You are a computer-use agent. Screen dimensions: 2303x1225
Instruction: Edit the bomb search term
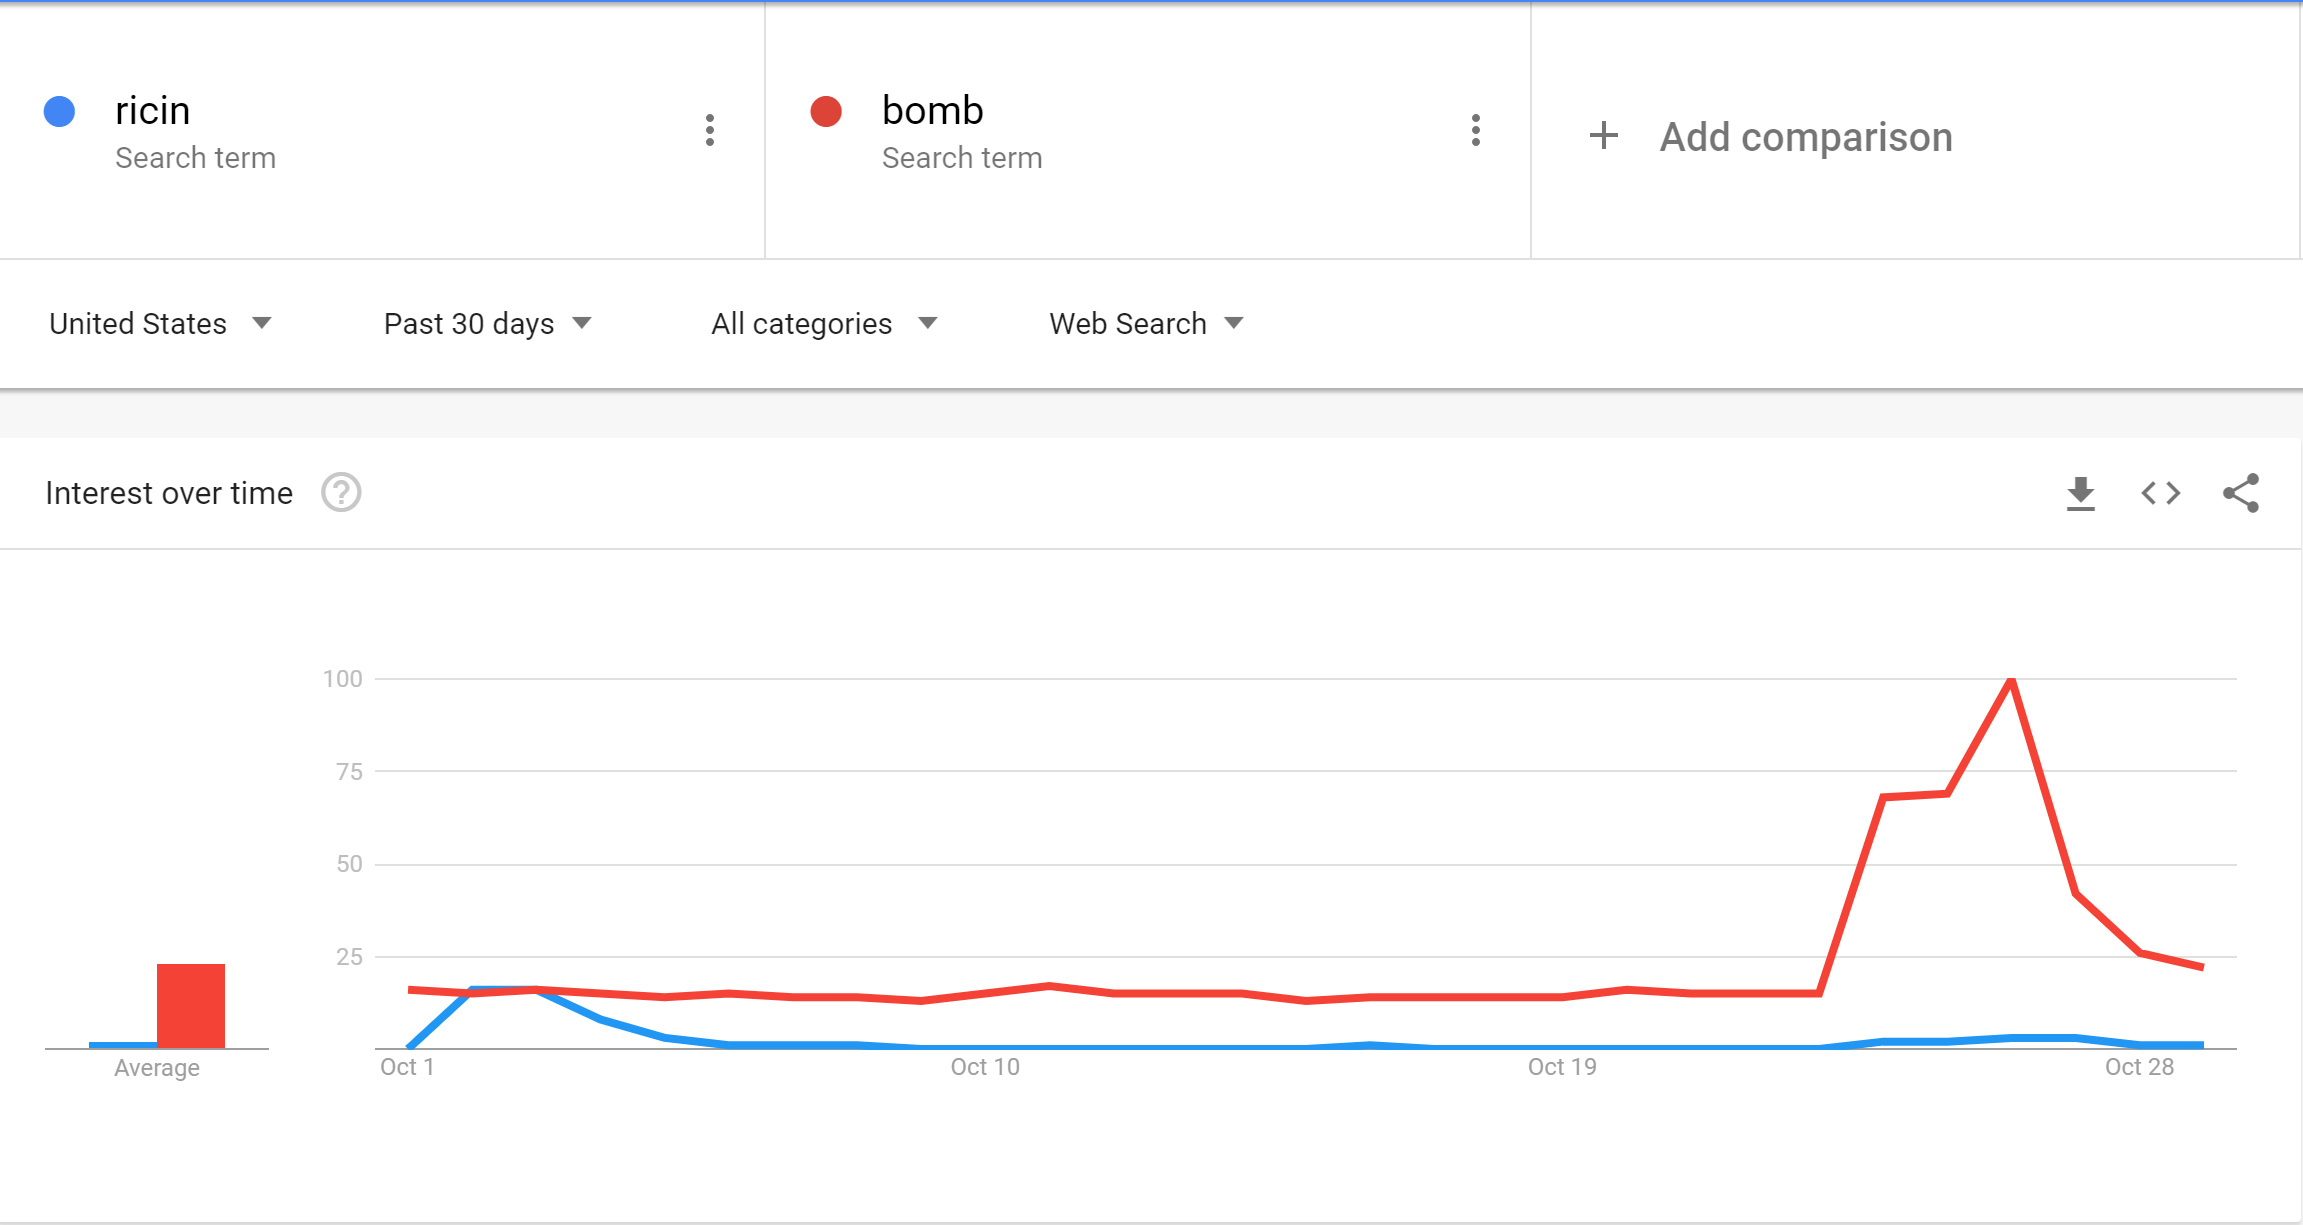(x=932, y=111)
